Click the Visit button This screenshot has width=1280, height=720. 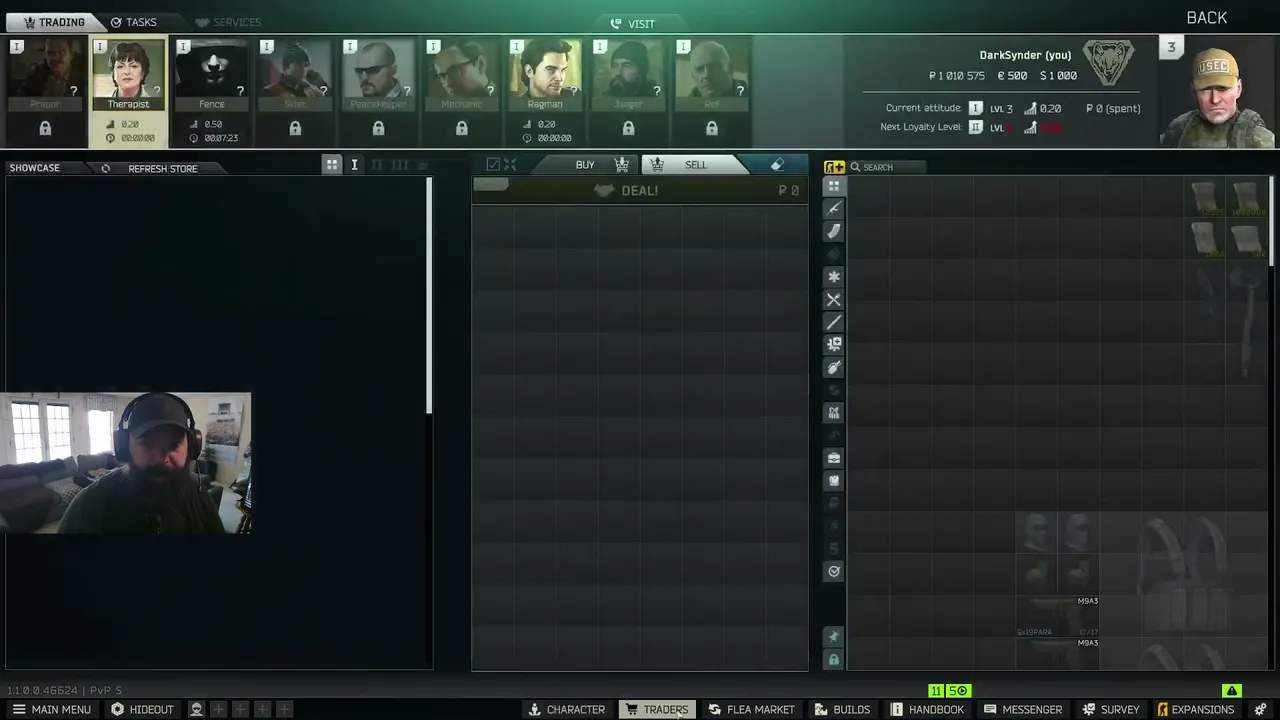(x=632, y=24)
